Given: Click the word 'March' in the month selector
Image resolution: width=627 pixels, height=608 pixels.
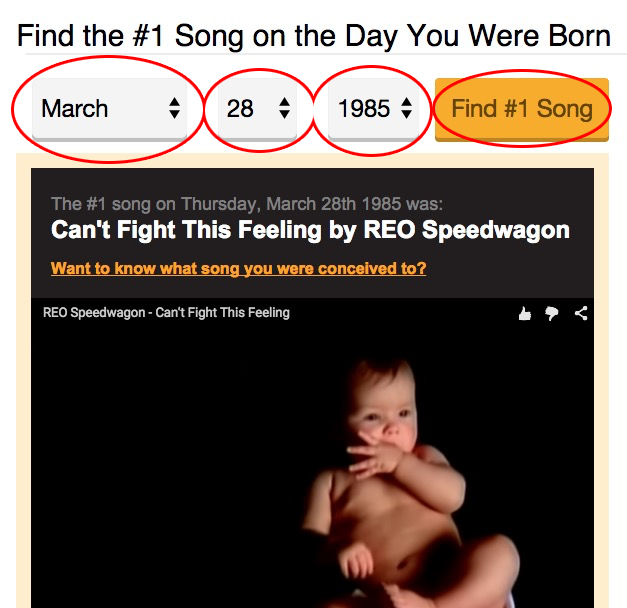Looking at the screenshot, I should coord(75,108).
